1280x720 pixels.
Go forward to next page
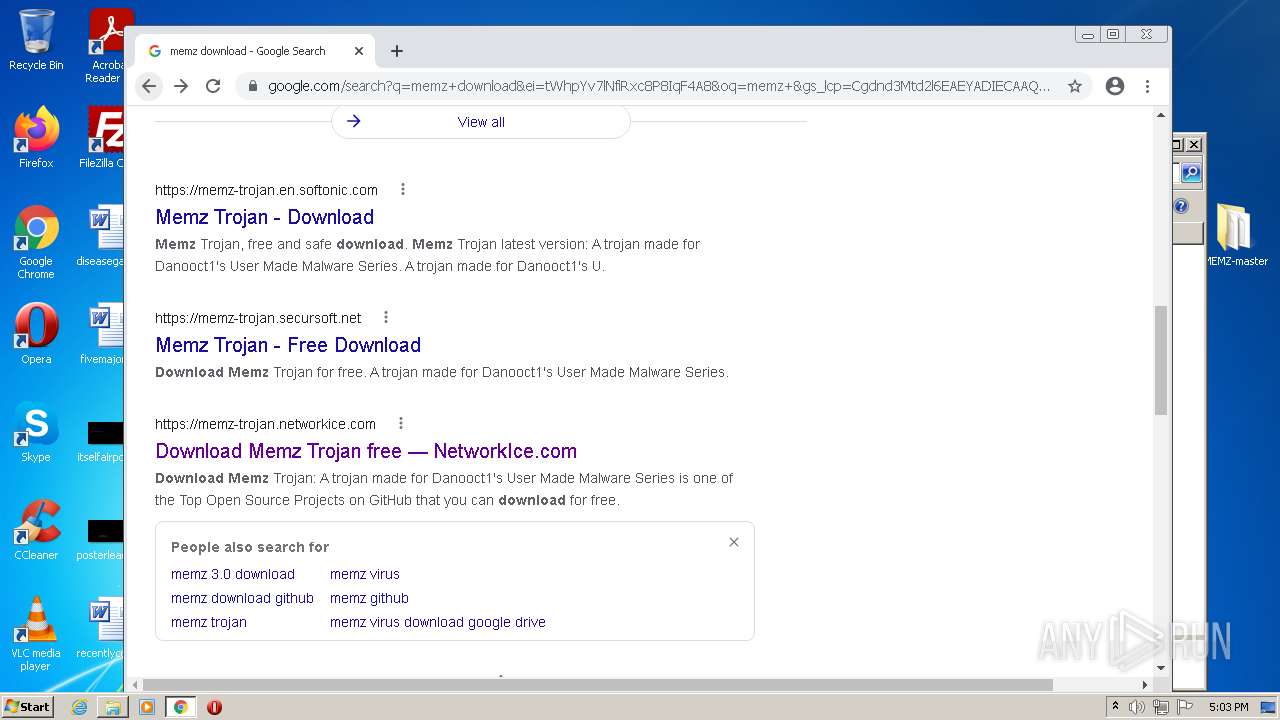pos(181,86)
